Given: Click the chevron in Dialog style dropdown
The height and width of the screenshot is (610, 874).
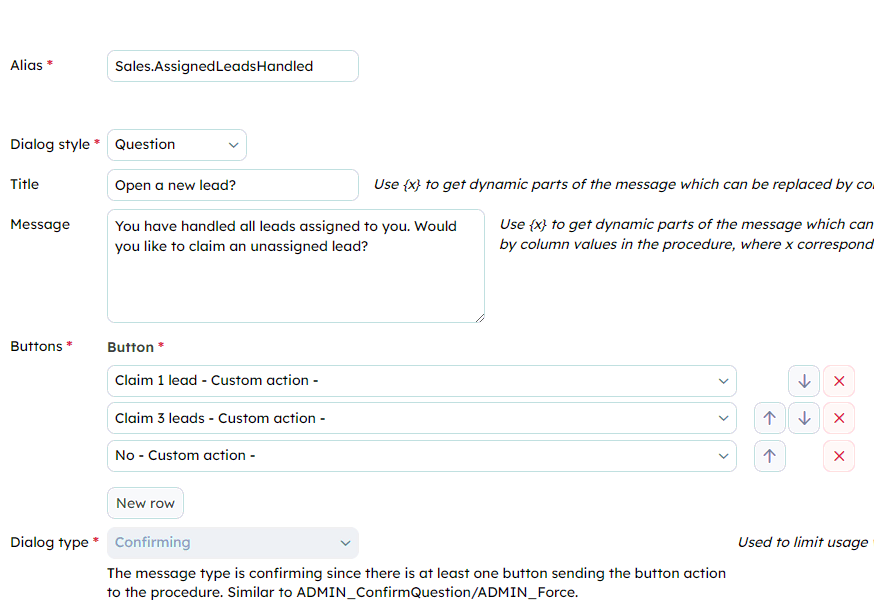Looking at the screenshot, I should click(x=234, y=145).
